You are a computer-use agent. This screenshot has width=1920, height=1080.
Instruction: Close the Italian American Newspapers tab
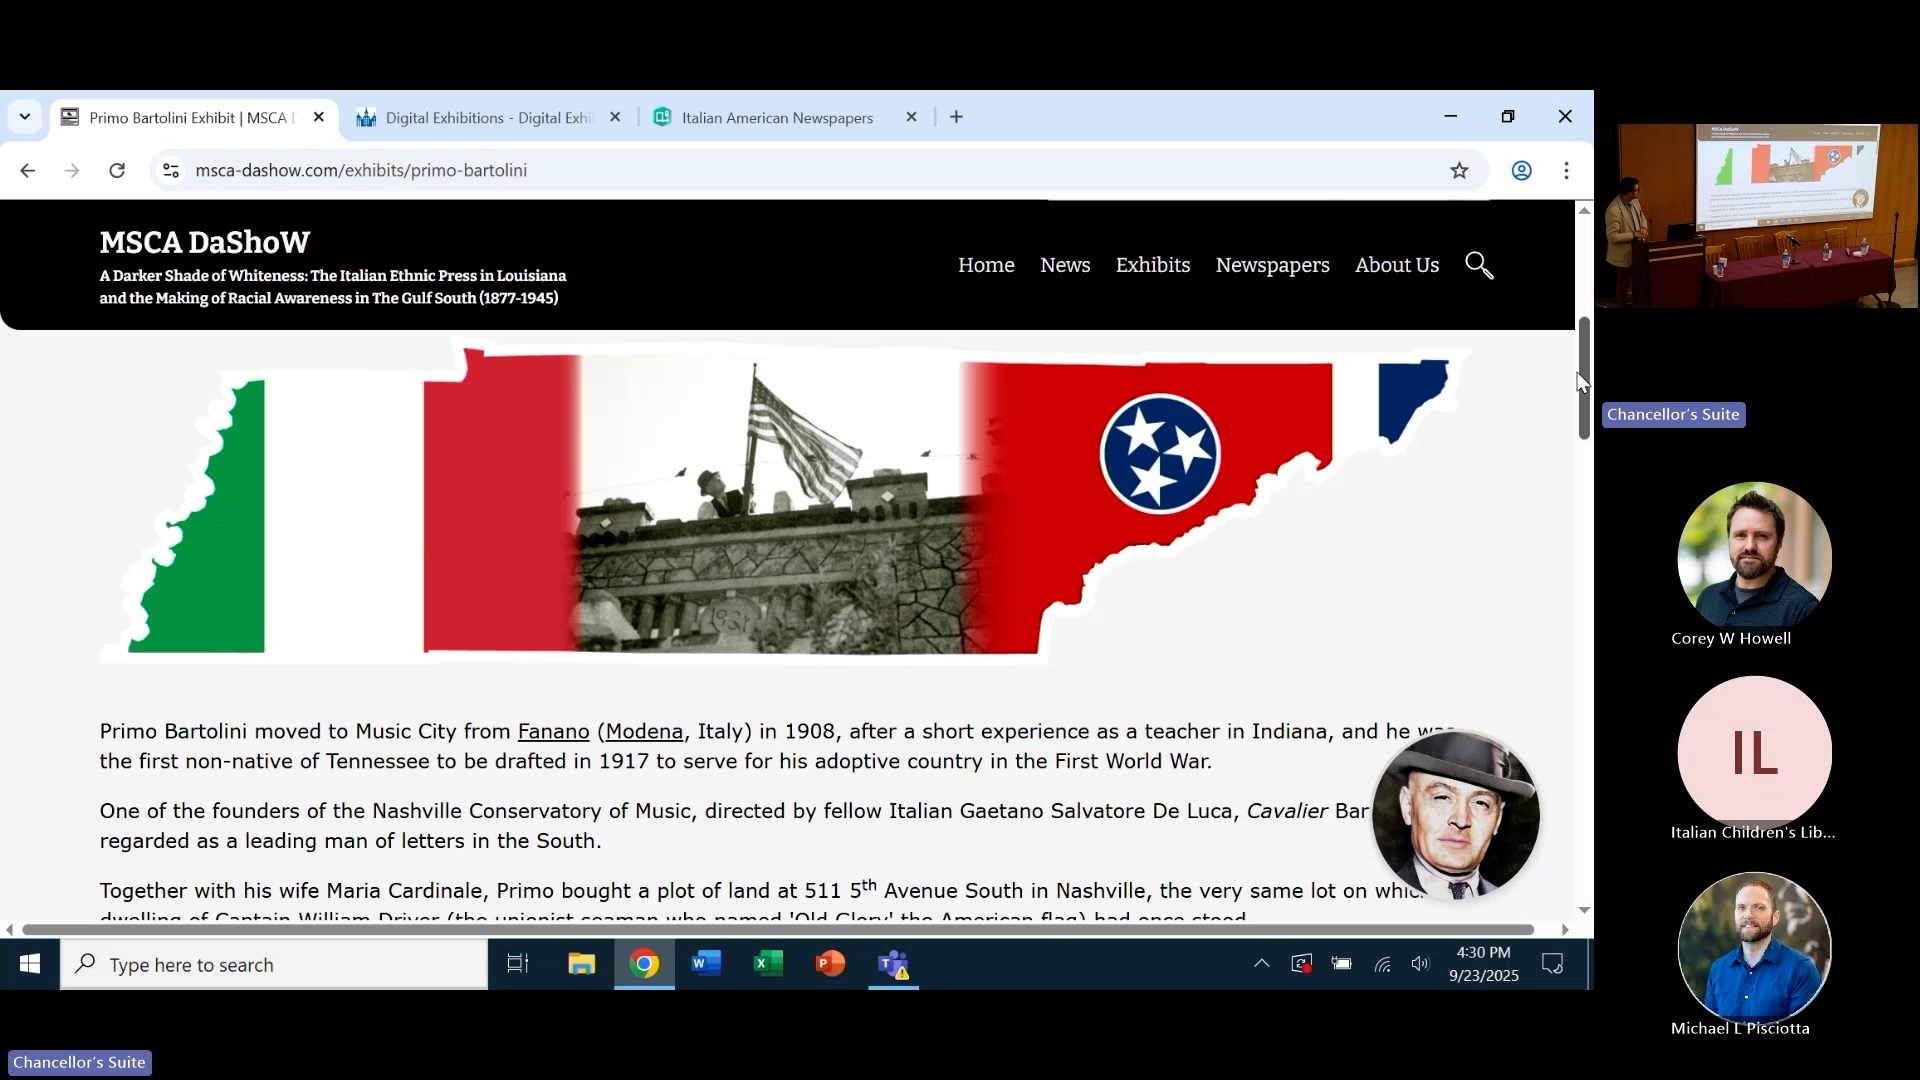[911, 117]
